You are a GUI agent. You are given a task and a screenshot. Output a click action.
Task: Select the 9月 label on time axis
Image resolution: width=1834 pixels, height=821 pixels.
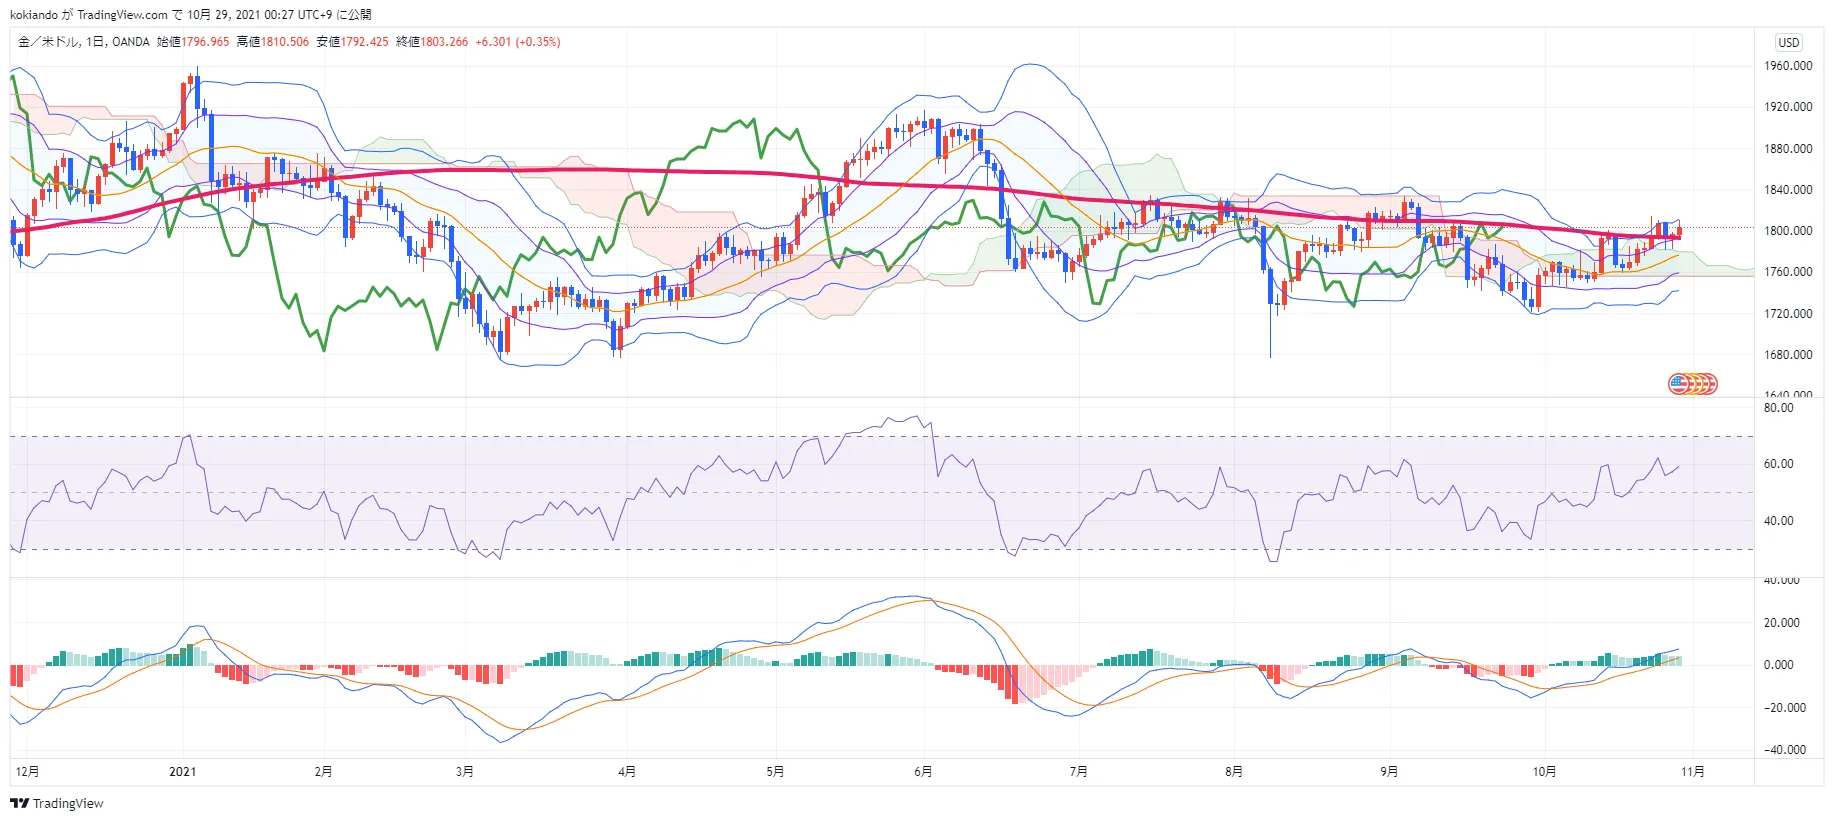pos(1389,771)
